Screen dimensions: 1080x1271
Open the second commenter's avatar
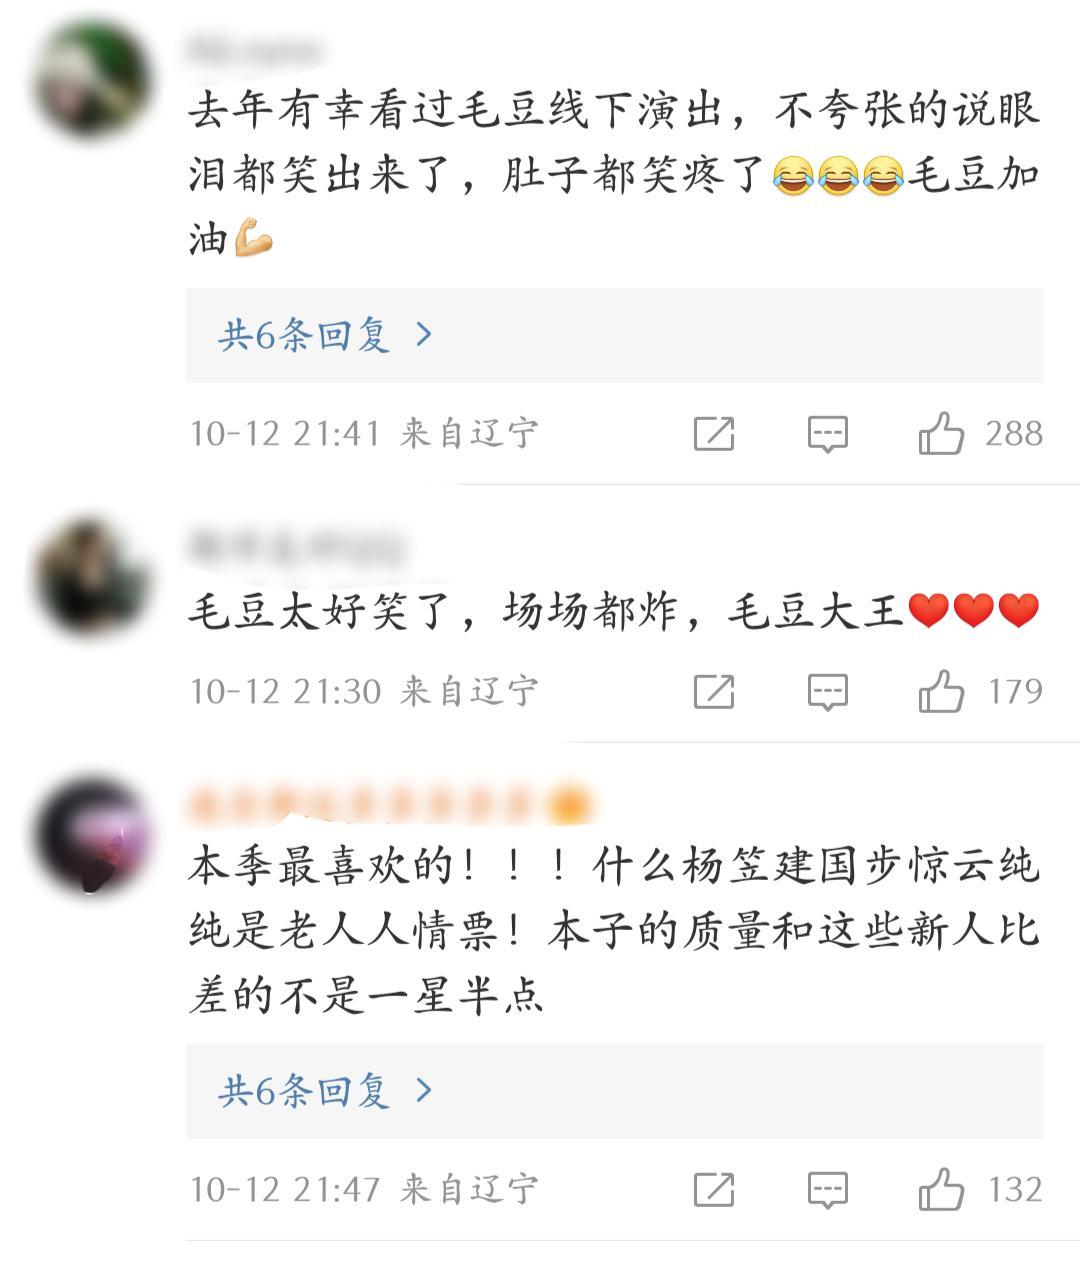pyautogui.click(x=93, y=577)
